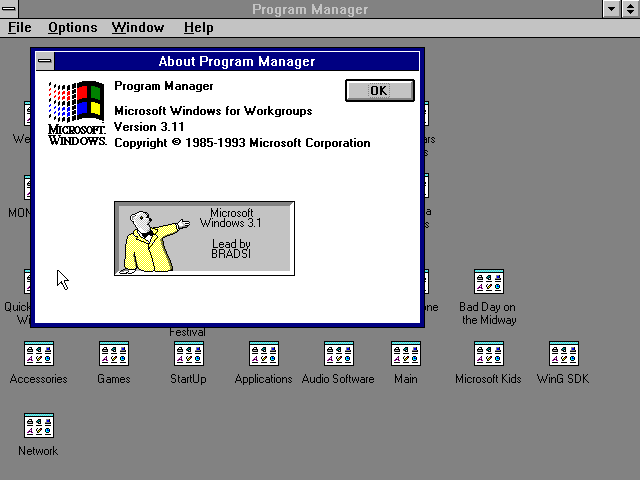Open the Options menu

click(73, 27)
